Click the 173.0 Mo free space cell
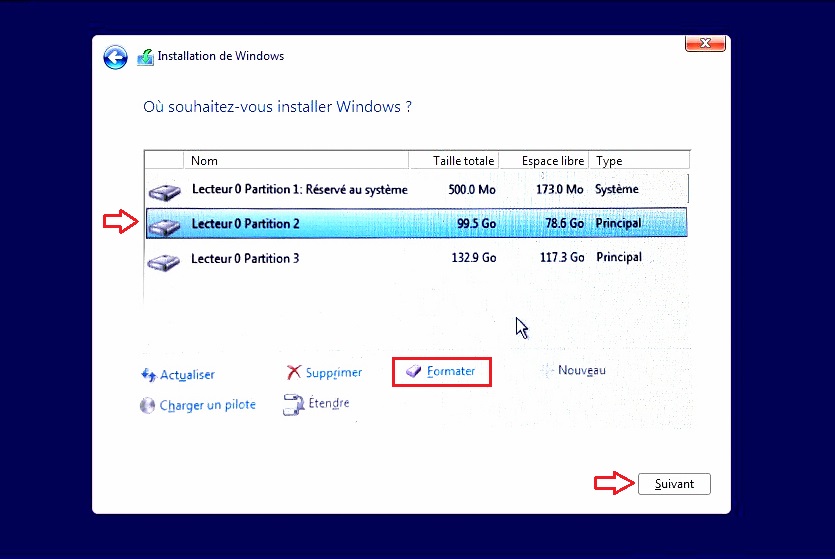 (x=560, y=190)
